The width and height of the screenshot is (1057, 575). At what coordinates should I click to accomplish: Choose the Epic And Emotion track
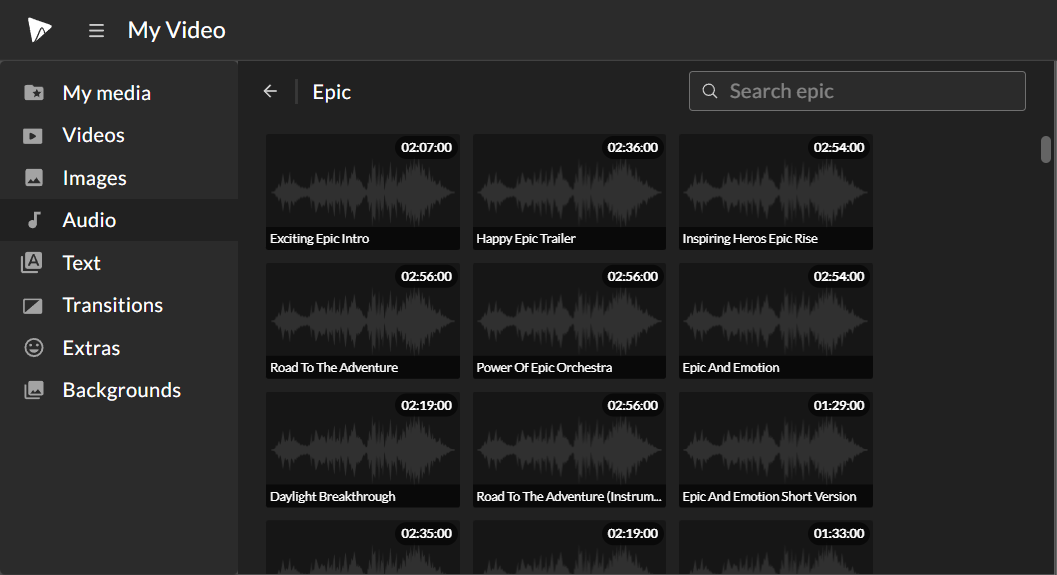pos(775,321)
